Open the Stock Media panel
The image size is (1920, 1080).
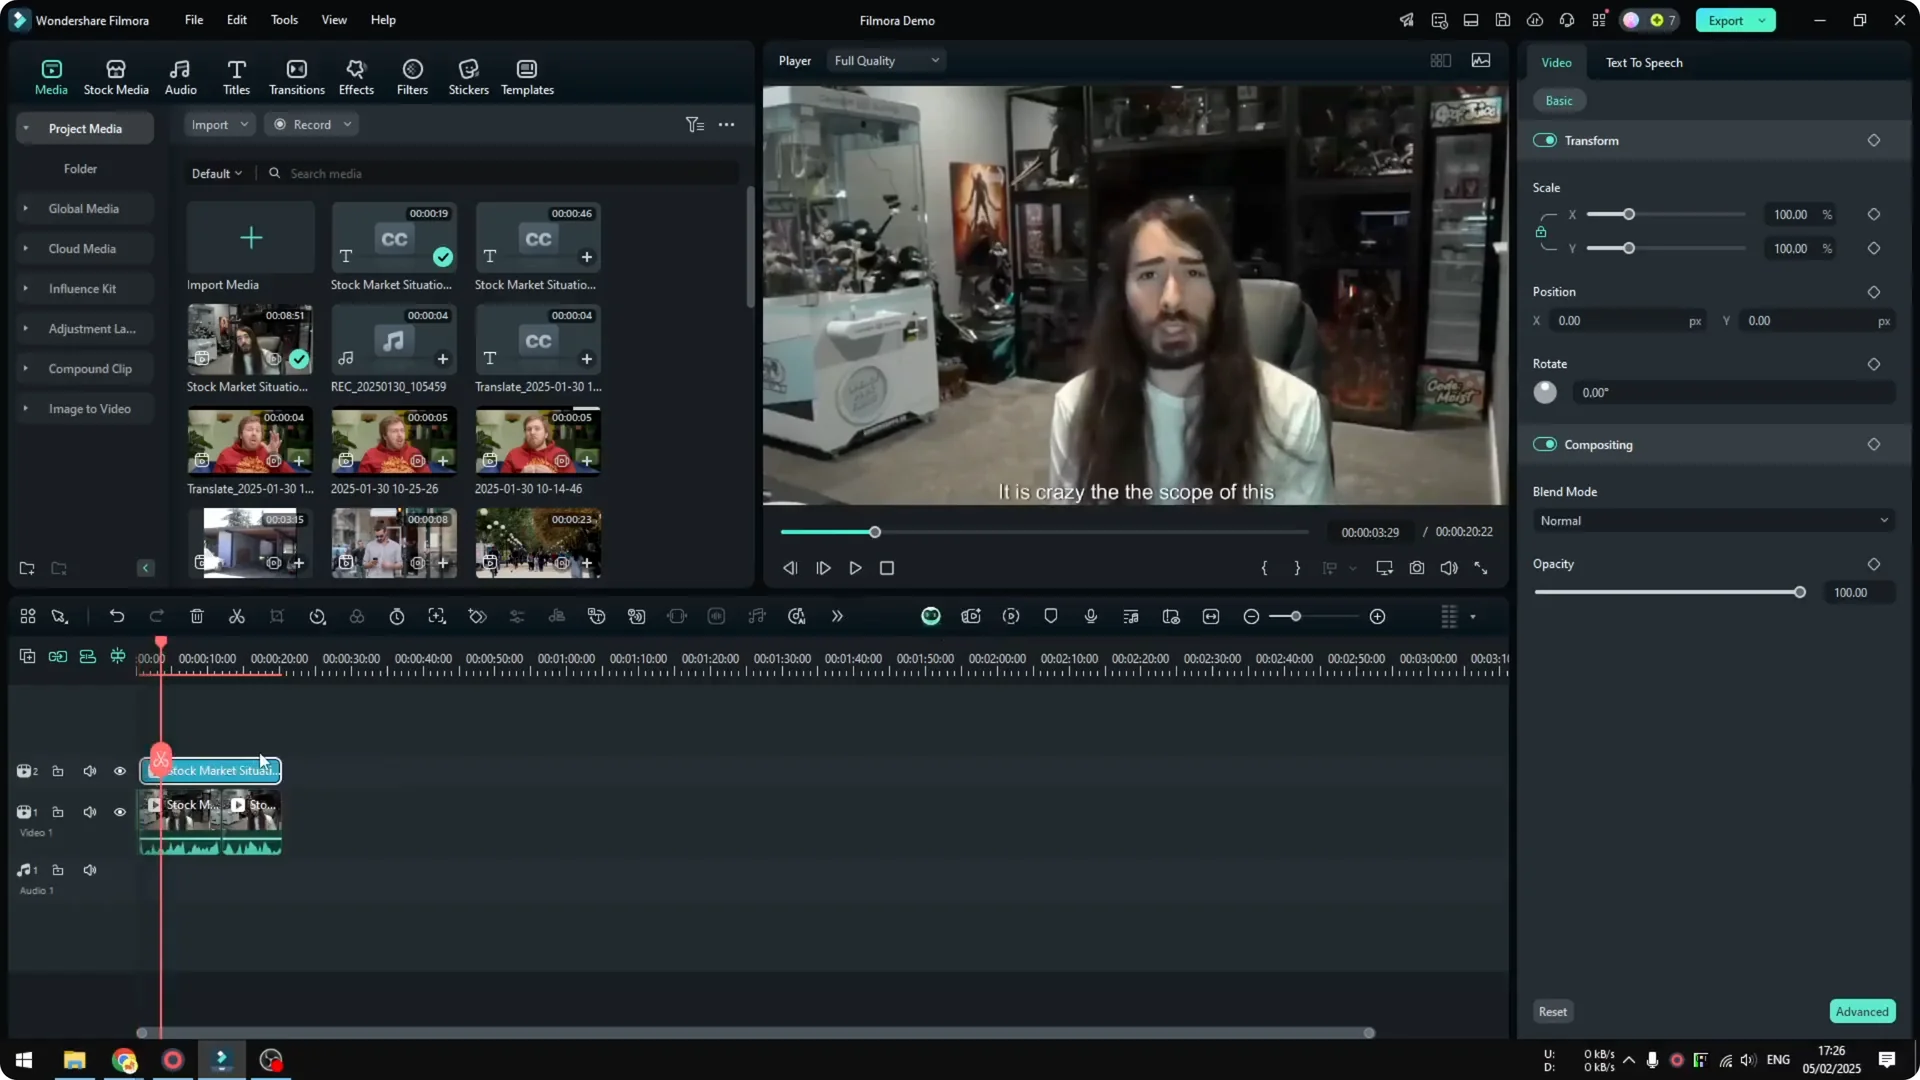coord(115,75)
